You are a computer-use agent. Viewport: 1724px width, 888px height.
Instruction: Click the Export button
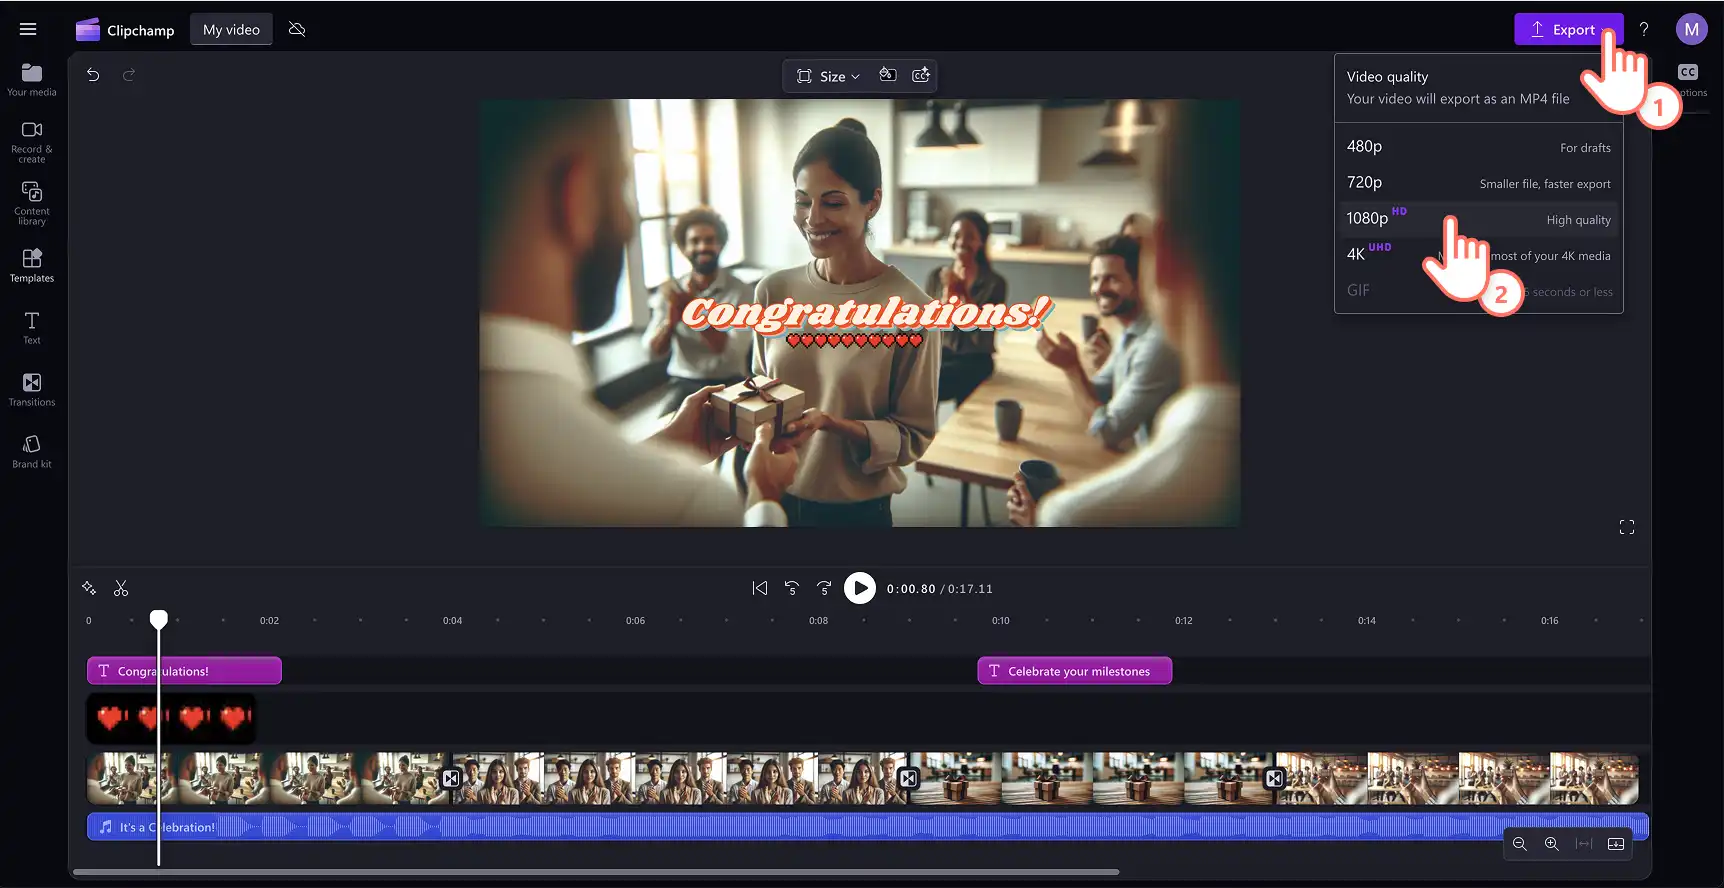coord(1567,29)
